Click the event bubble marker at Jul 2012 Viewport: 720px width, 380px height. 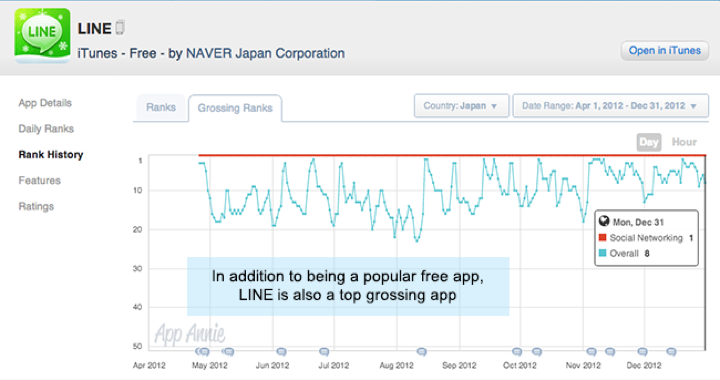pyautogui.click(x=324, y=352)
